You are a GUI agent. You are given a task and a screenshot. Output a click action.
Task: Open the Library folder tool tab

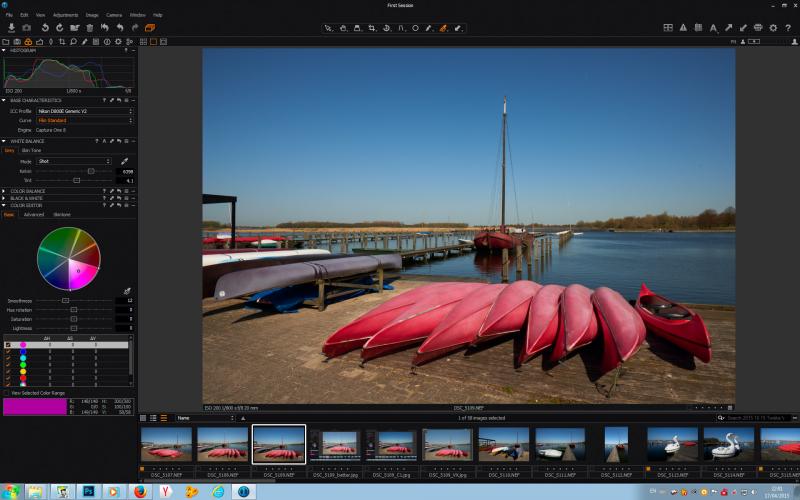pyautogui.click(x=6, y=42)
